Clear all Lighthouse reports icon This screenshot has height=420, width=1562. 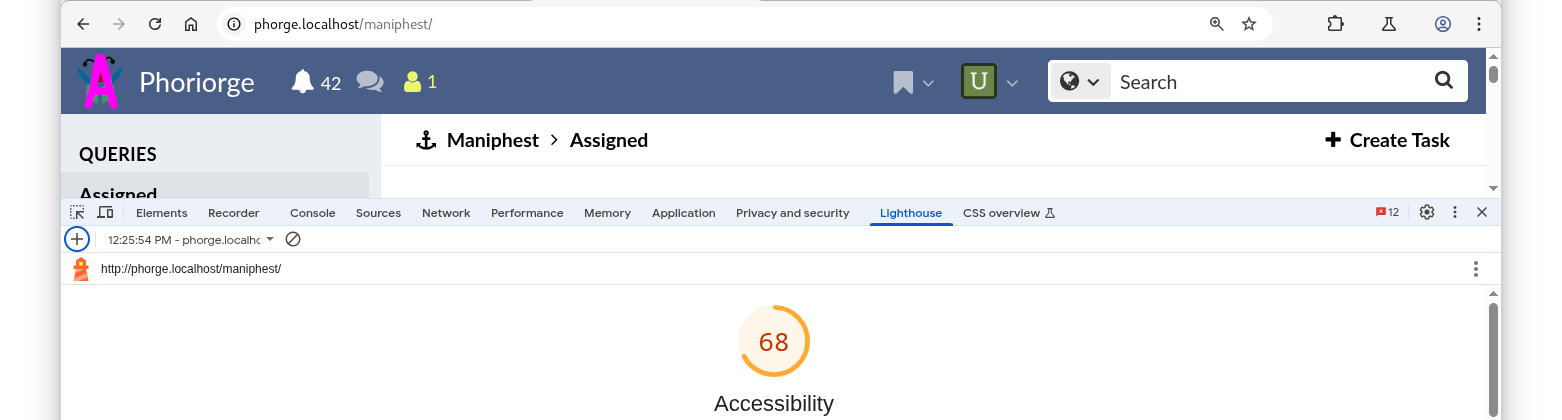(293, 239)
